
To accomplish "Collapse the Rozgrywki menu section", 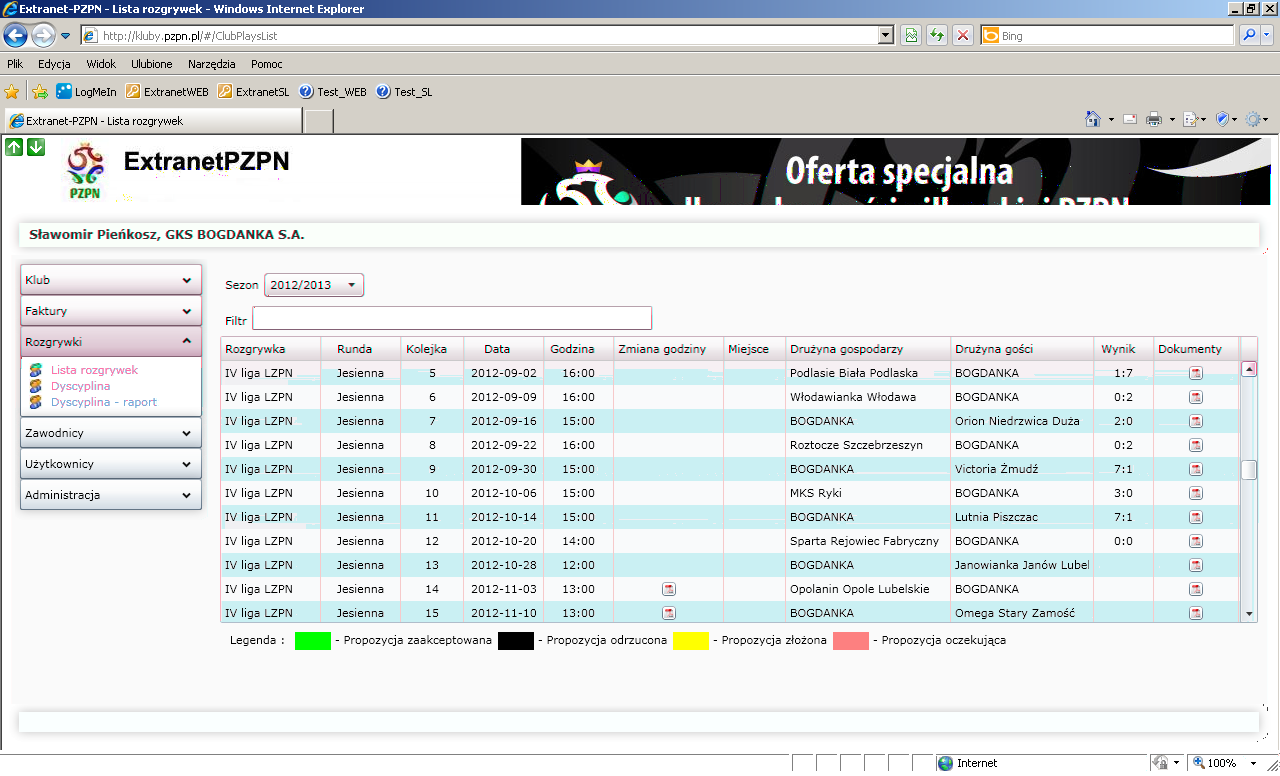I will coord(111,342).
